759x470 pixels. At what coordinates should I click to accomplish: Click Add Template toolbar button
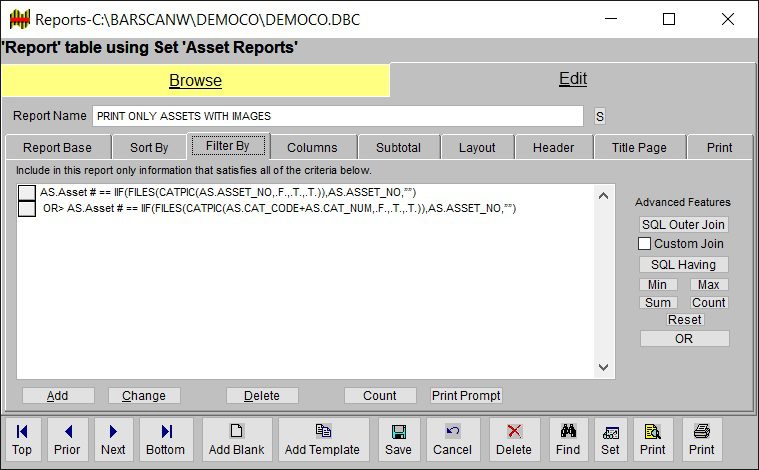pyautogui.click(x=323, y=440)
